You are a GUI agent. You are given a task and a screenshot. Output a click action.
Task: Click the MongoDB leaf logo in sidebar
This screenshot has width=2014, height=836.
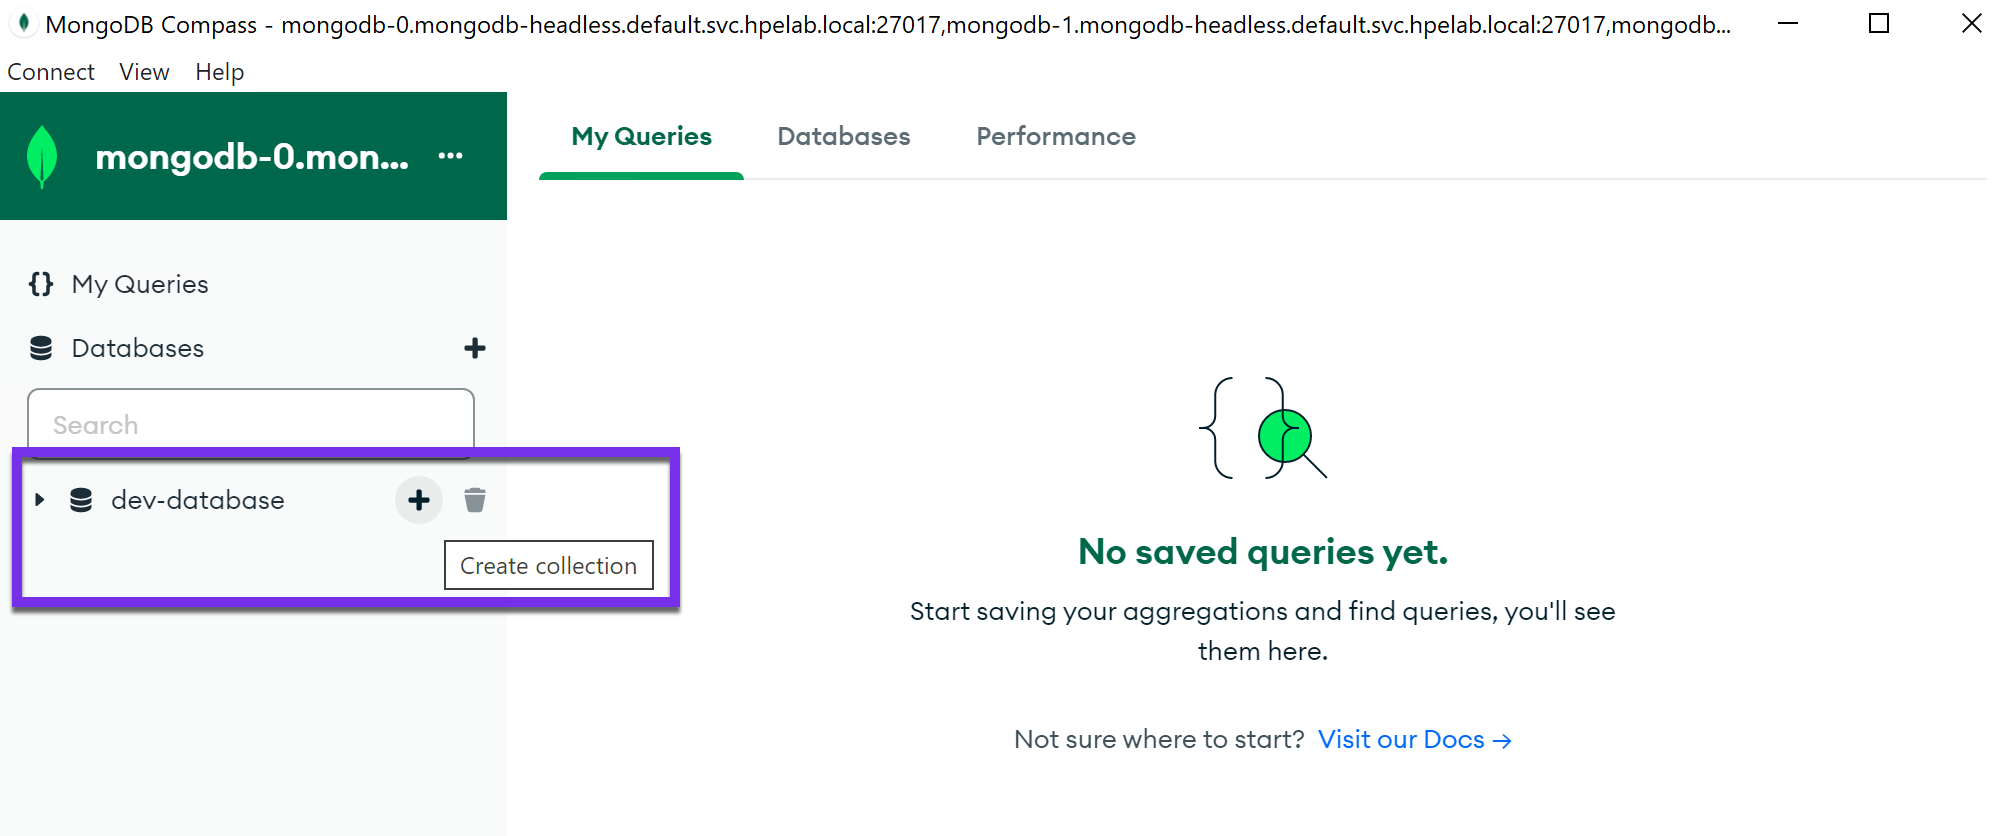click(x=40, y=156)
